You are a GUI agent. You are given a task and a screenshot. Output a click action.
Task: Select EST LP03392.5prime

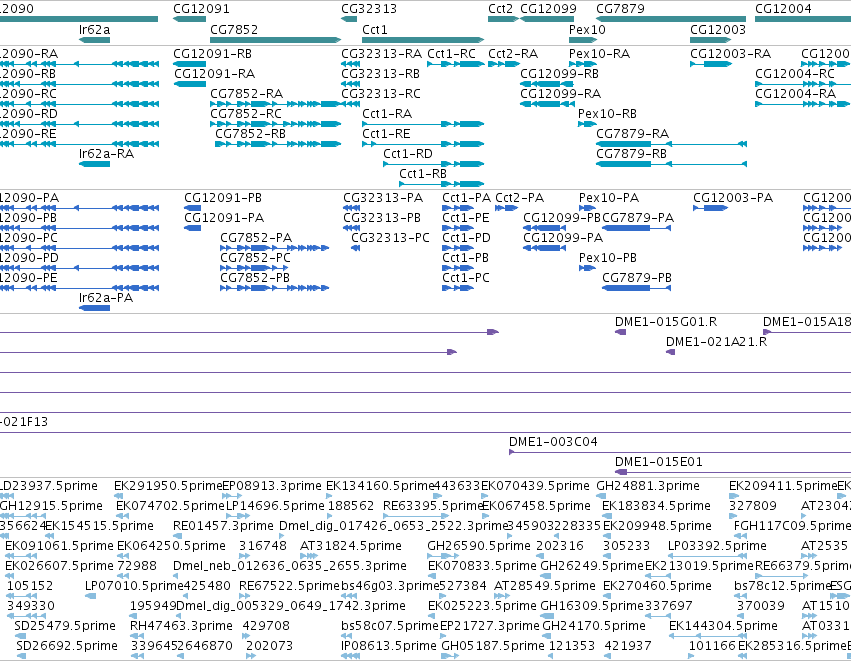point(707,556)
